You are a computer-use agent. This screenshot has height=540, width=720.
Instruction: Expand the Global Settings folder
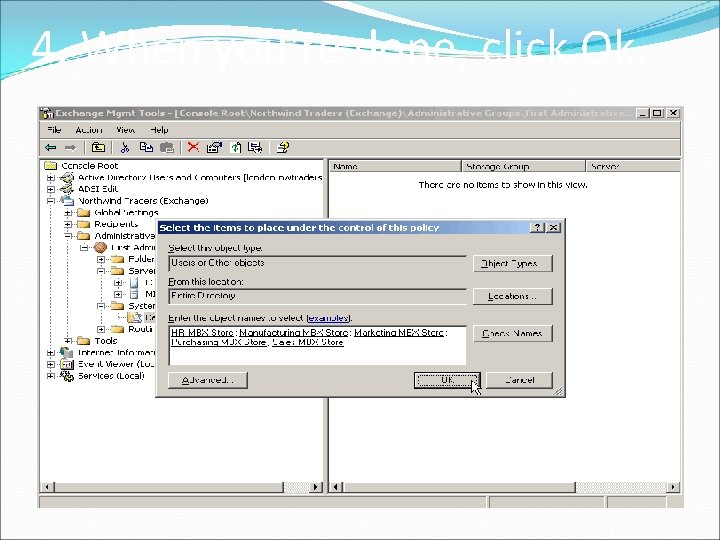click(68, 213)
